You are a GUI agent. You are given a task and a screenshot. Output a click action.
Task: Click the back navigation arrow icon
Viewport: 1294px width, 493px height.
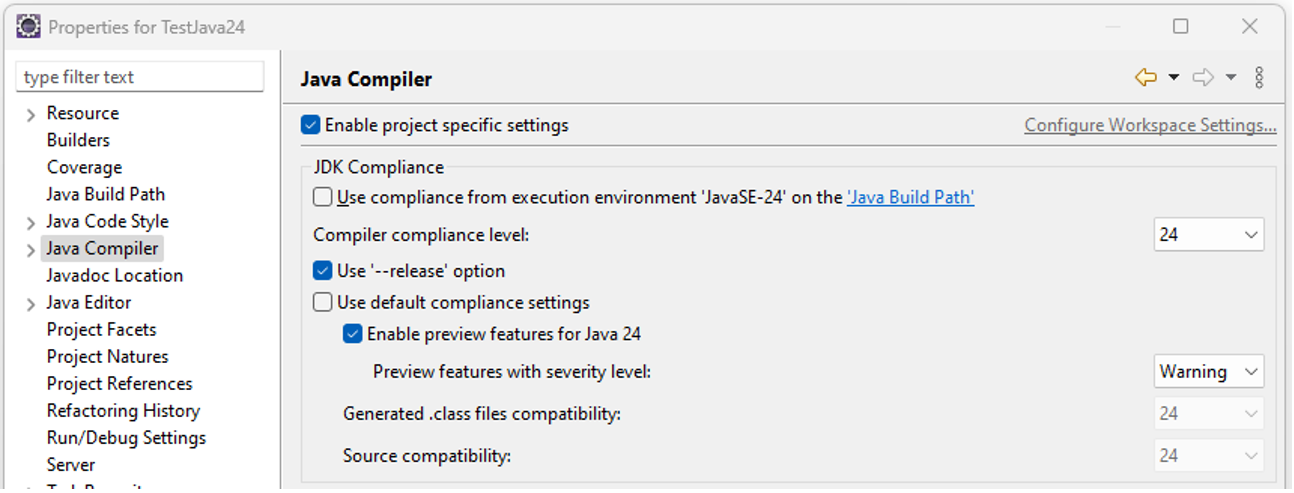pos(1146,78)
